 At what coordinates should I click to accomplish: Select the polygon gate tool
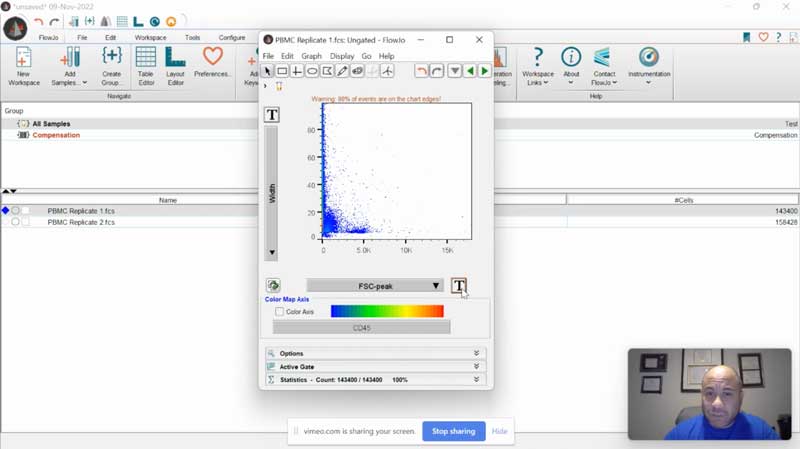[x=327, y=71]
